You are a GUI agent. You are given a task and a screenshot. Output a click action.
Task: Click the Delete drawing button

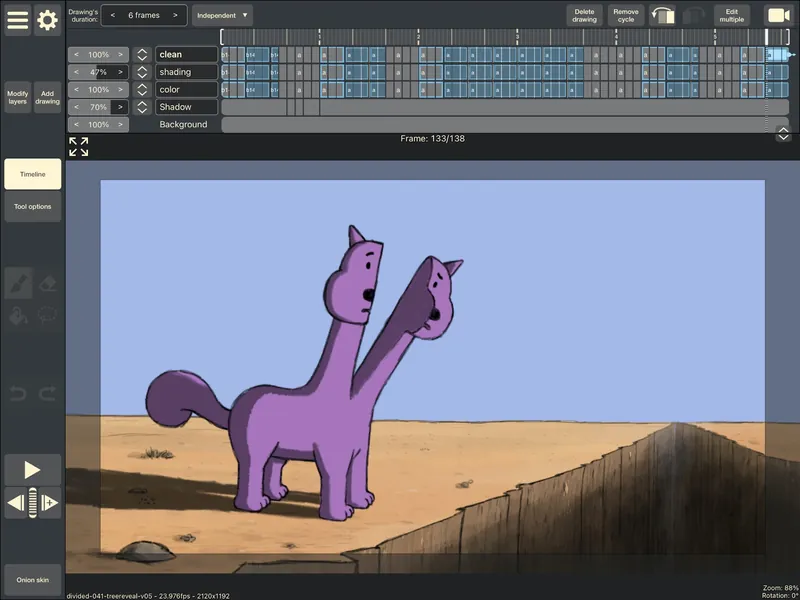584,13
